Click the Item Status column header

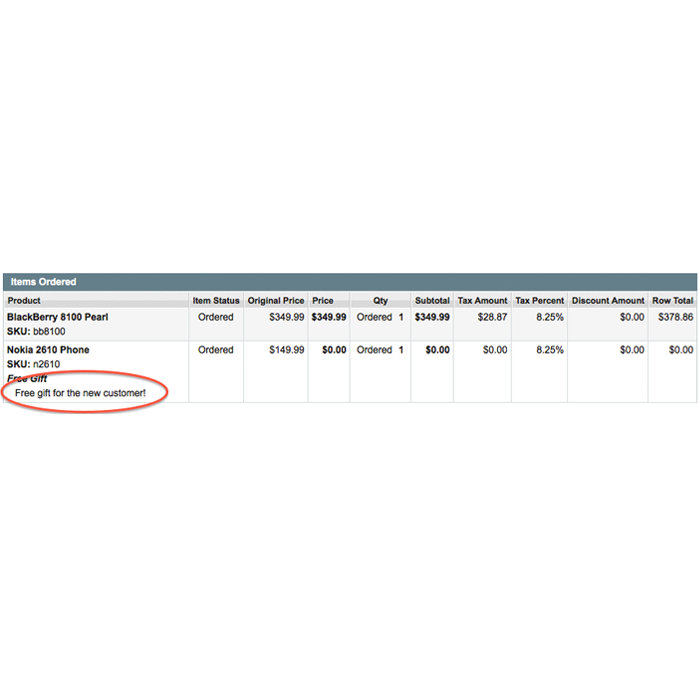pos(216,300)
